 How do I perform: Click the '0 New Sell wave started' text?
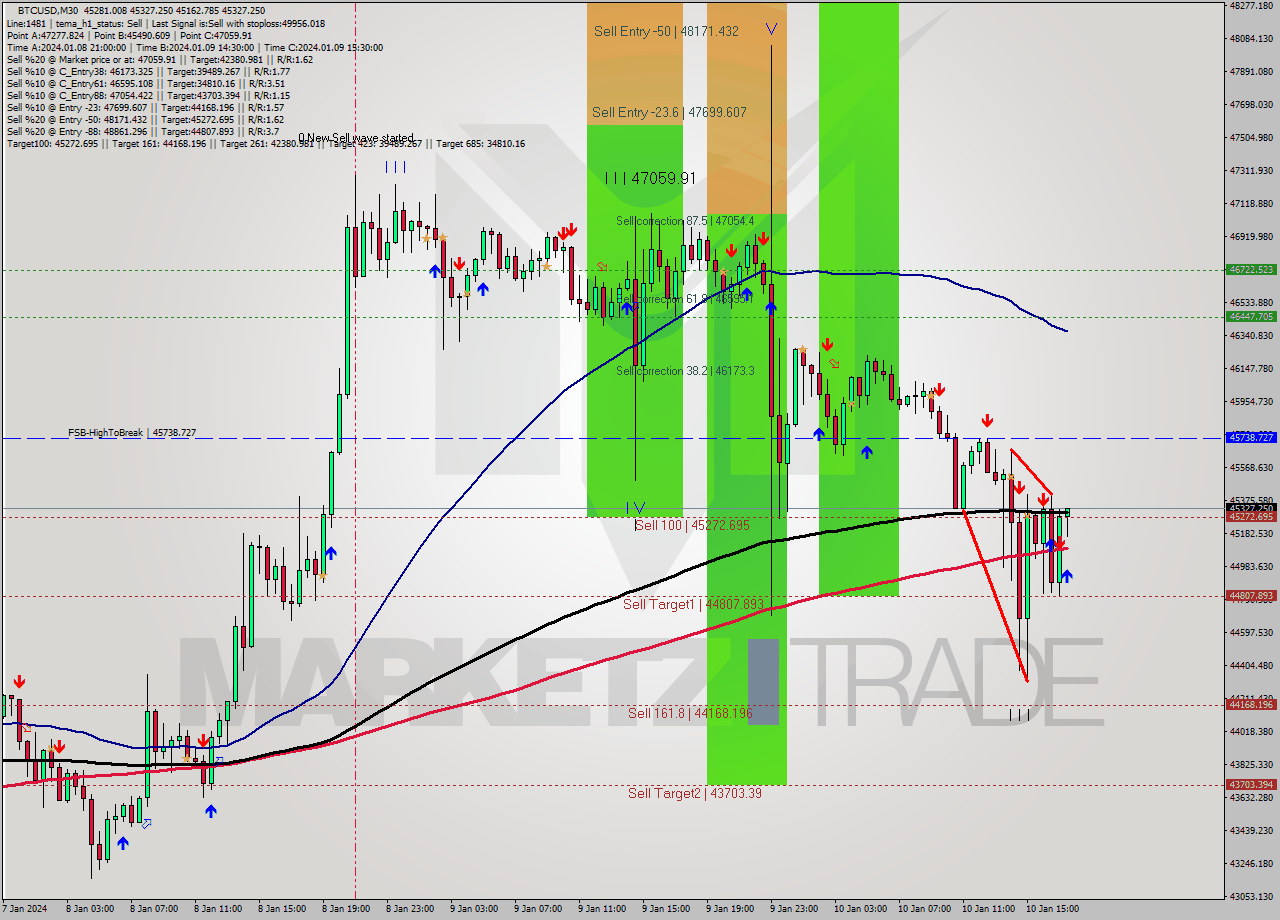click(356, 138)
